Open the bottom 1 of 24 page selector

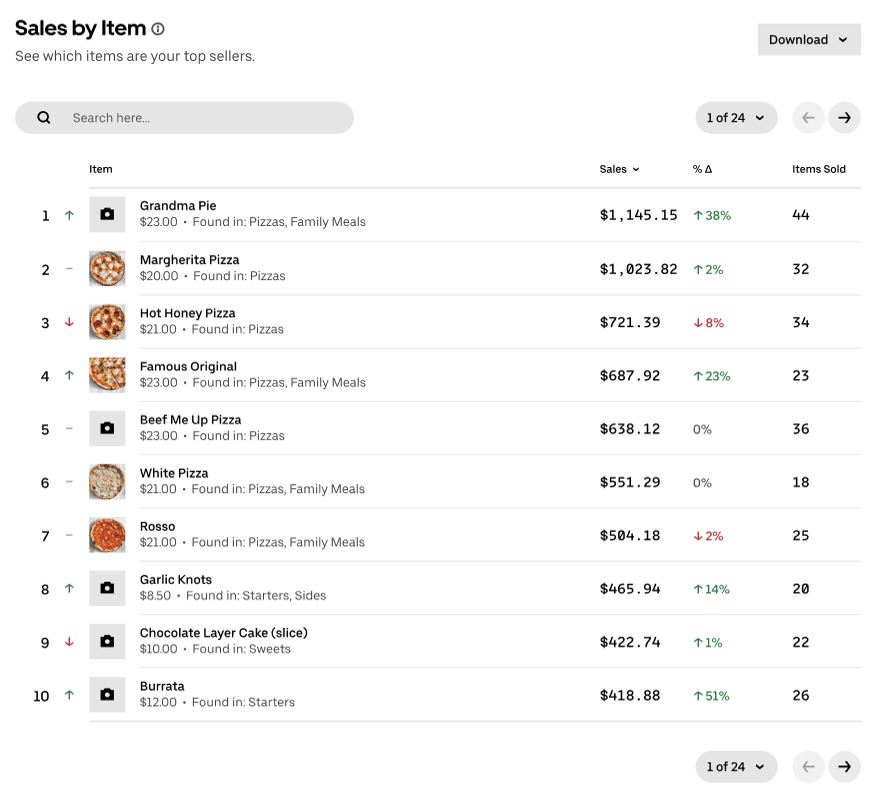pos(735,767)
